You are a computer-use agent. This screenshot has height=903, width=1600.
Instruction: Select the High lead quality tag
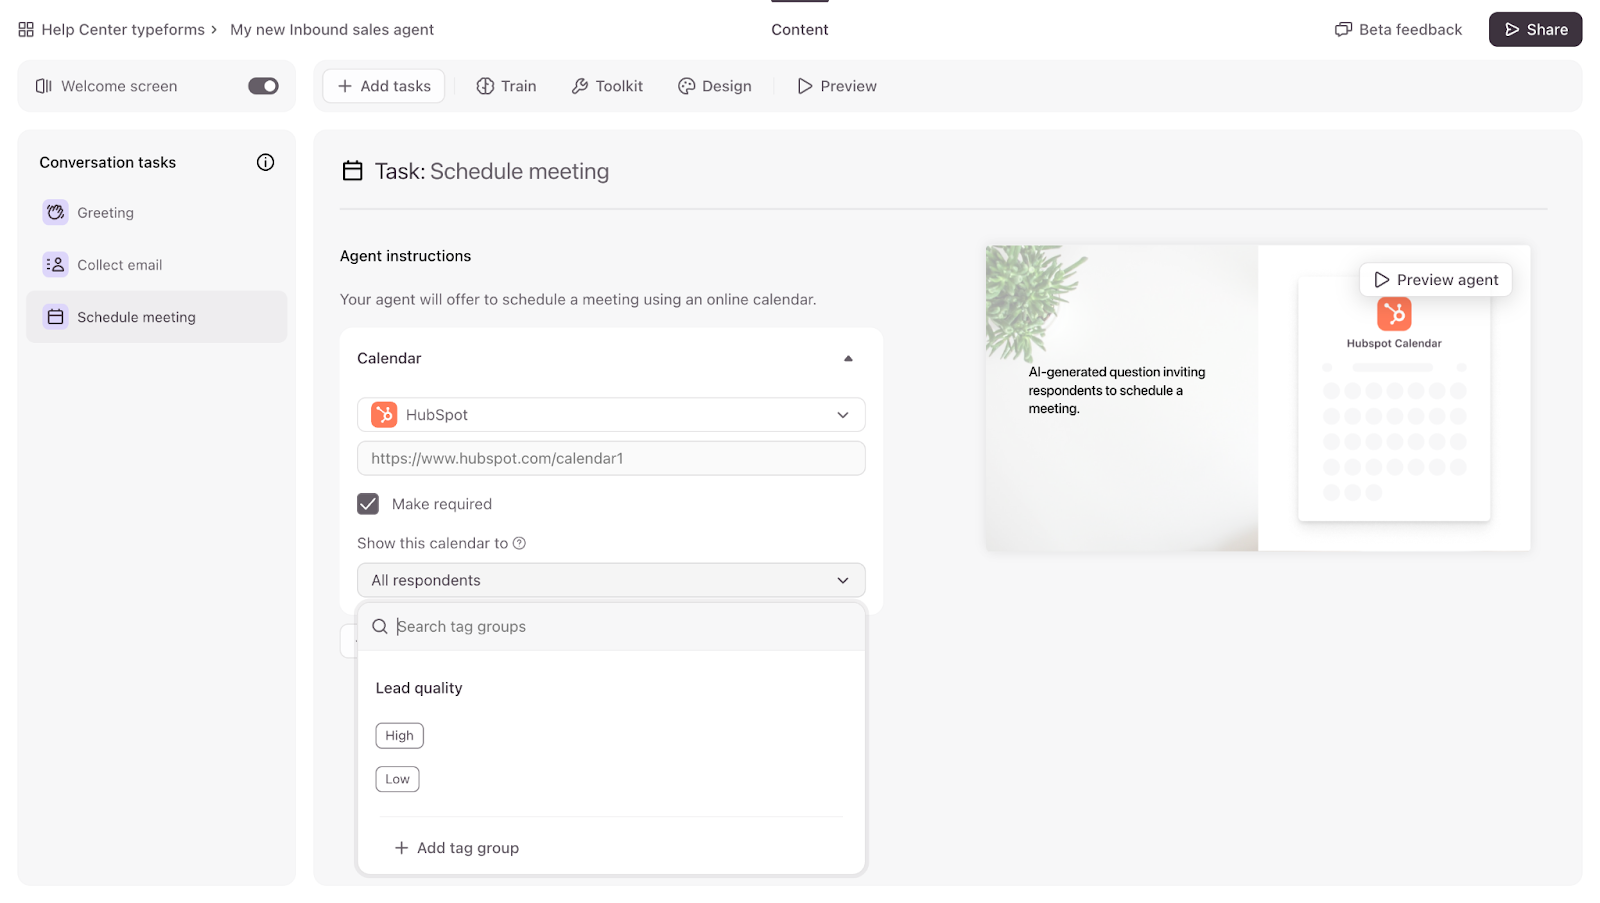click(x=399, y=736)
